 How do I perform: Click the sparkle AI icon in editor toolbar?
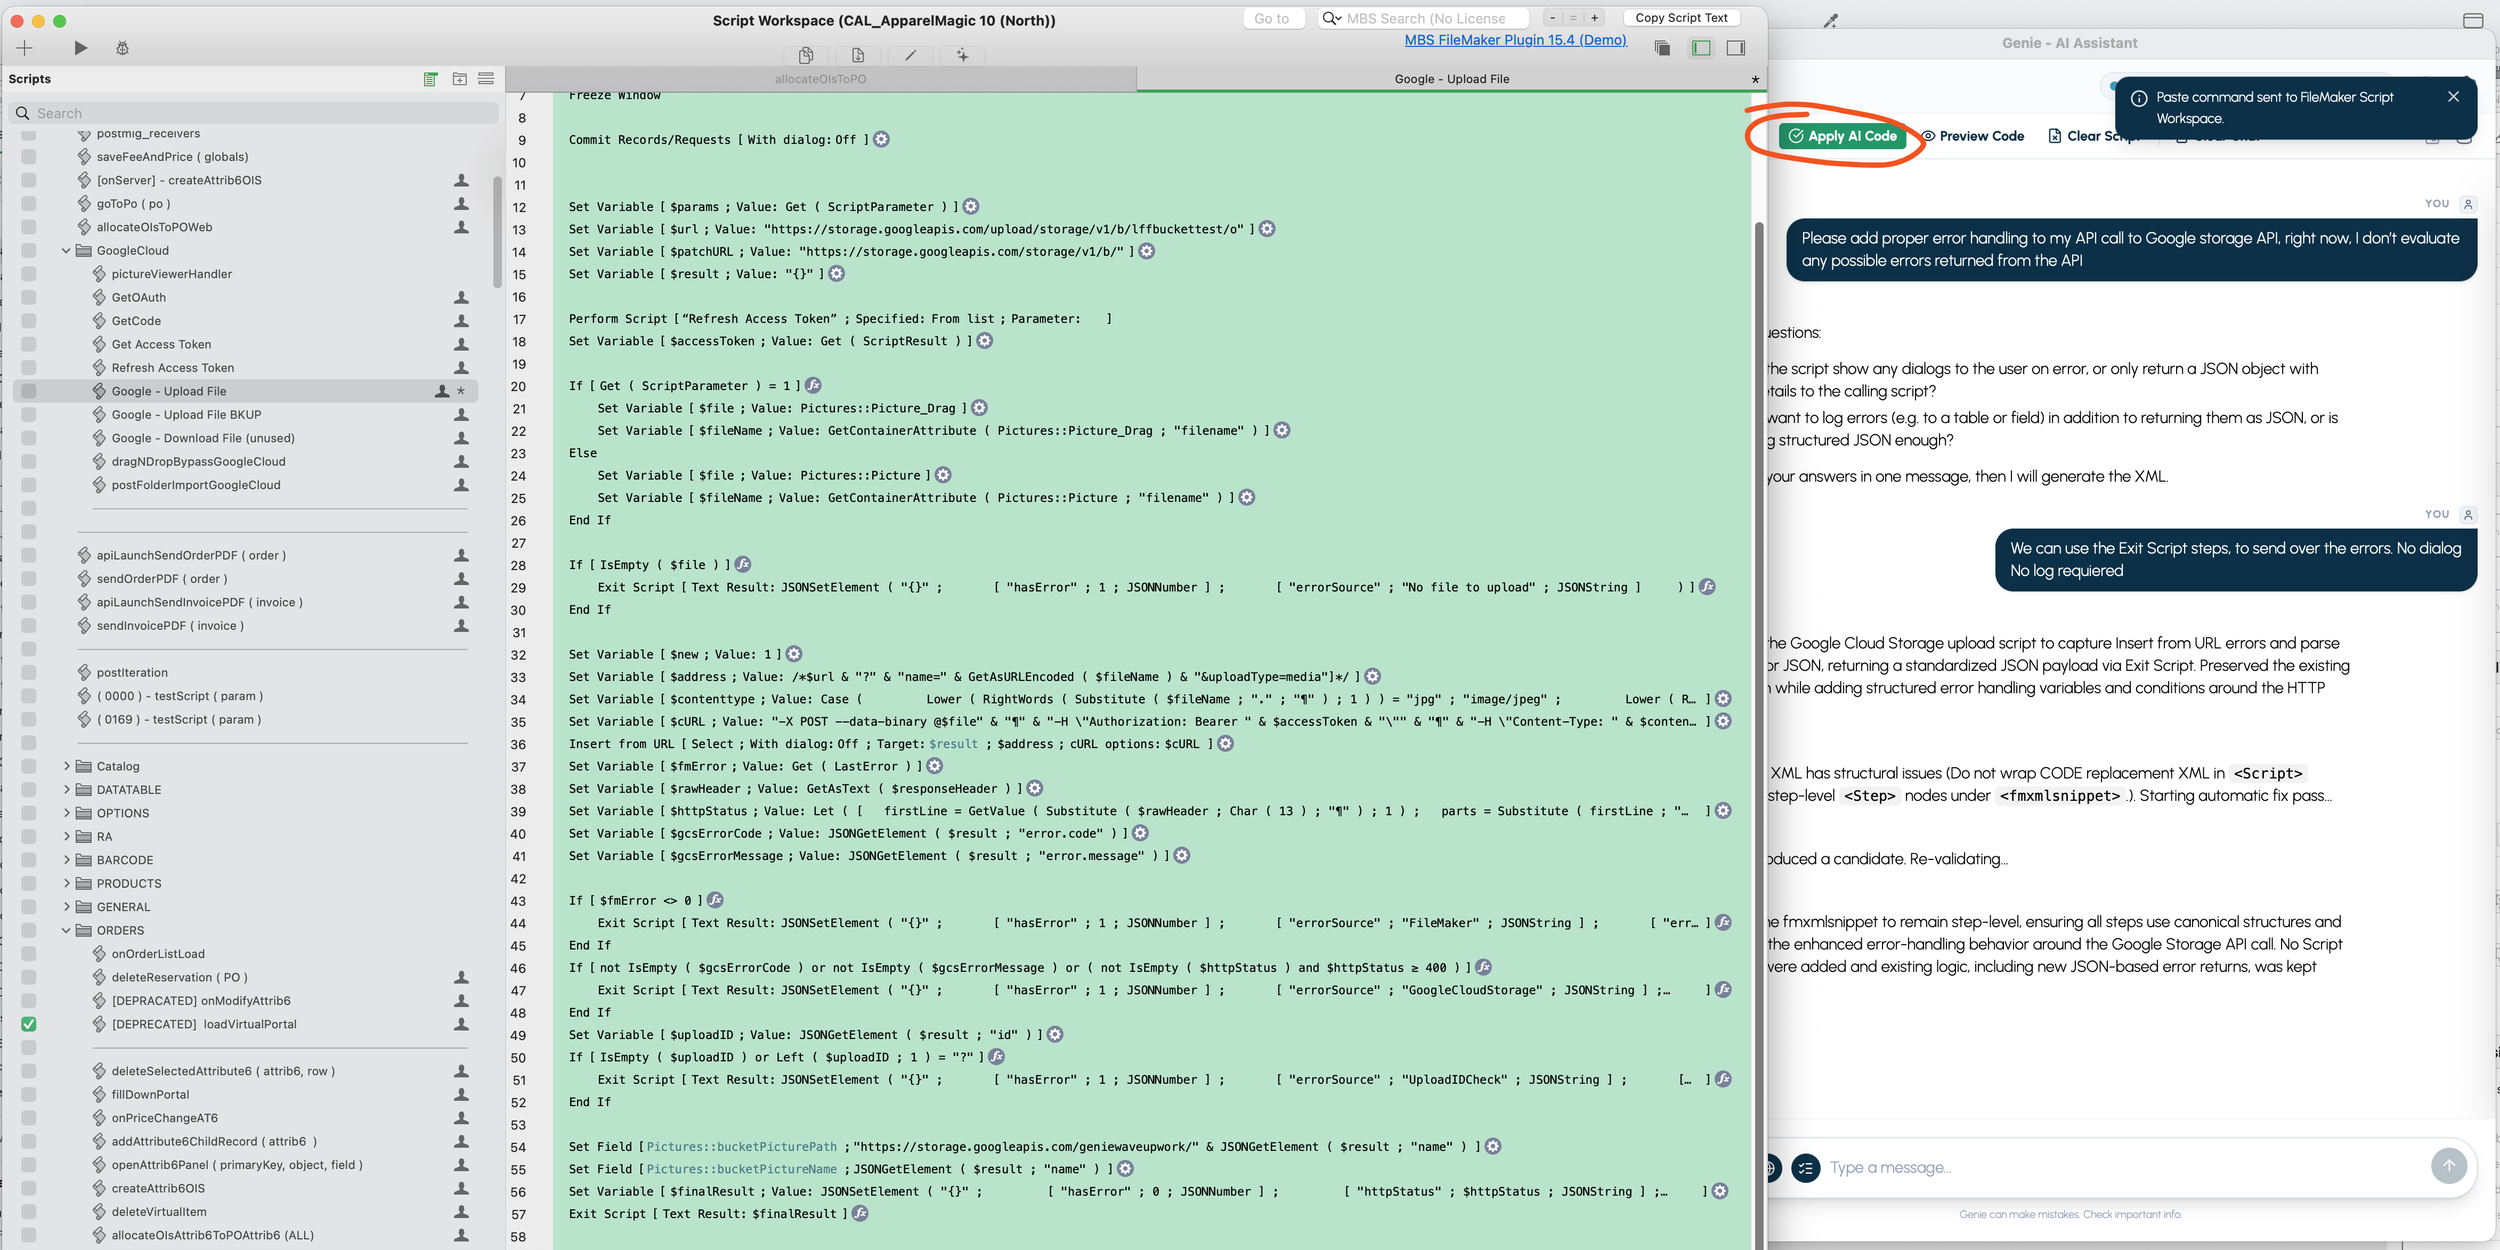tap(962, 56)
